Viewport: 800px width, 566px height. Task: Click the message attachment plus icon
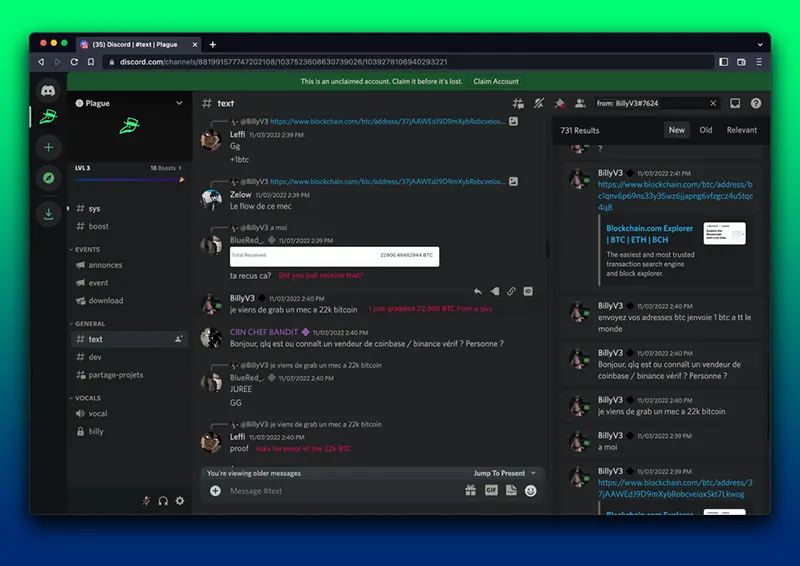[x=215, y=491]
